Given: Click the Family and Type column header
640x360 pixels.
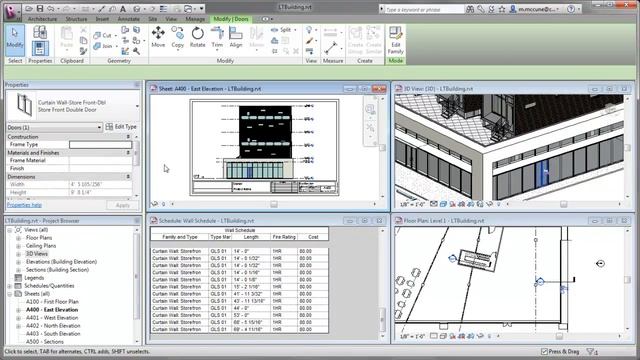Looking at the screenshot, I should [180, 237].
